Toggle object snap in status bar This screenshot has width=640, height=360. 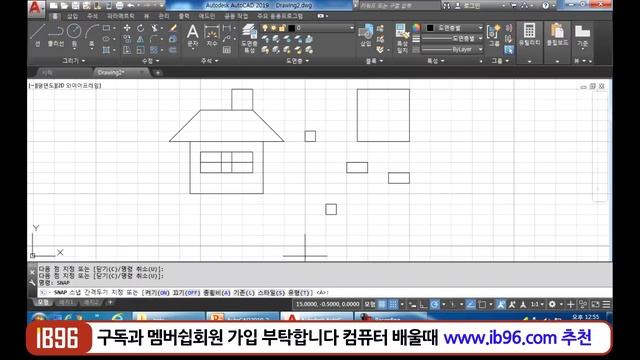click(482, 304)
